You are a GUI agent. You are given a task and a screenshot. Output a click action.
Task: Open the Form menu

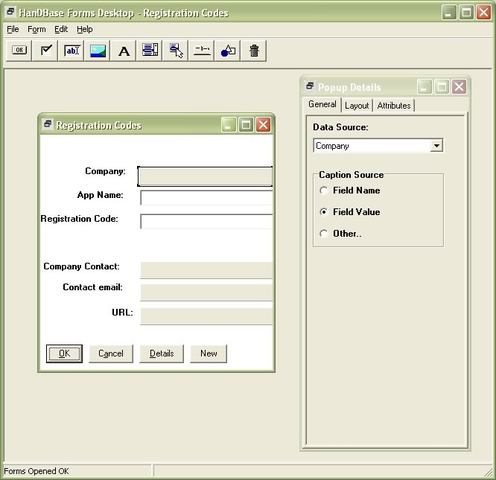(37, 29)
